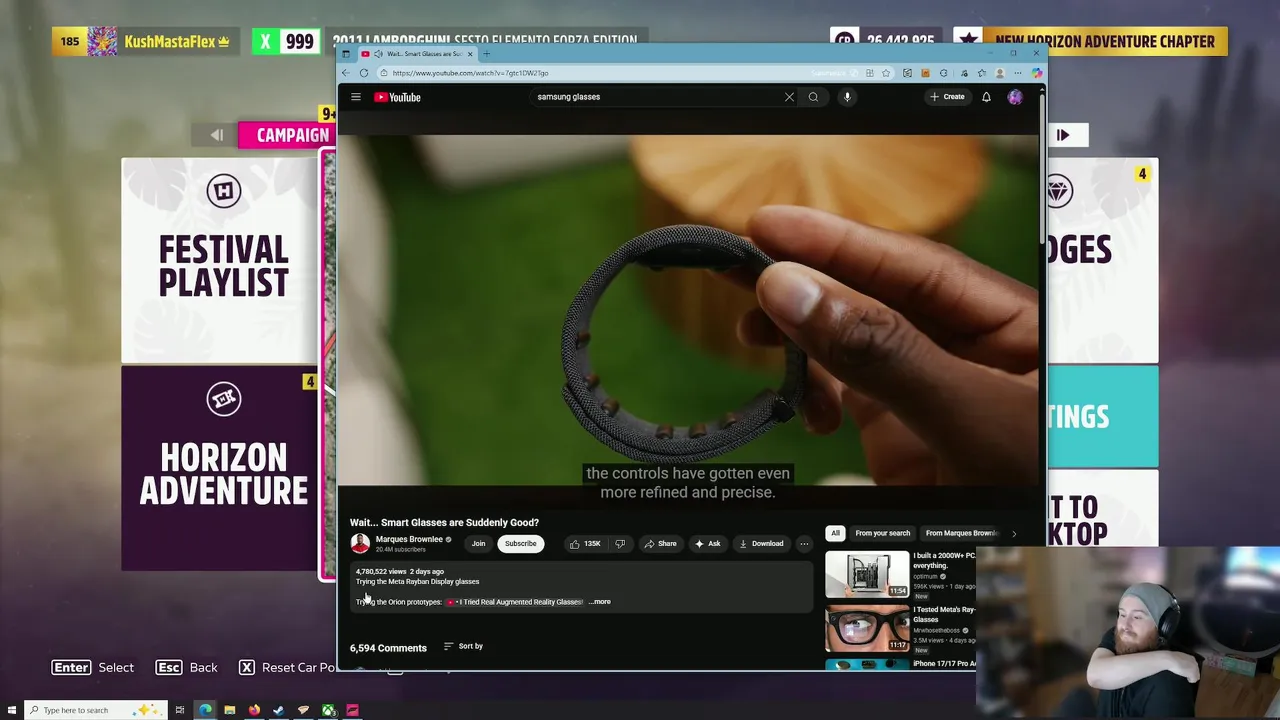Click the YouTube search magnifier button
1280x720 pixels.
(x=813, y=97)
